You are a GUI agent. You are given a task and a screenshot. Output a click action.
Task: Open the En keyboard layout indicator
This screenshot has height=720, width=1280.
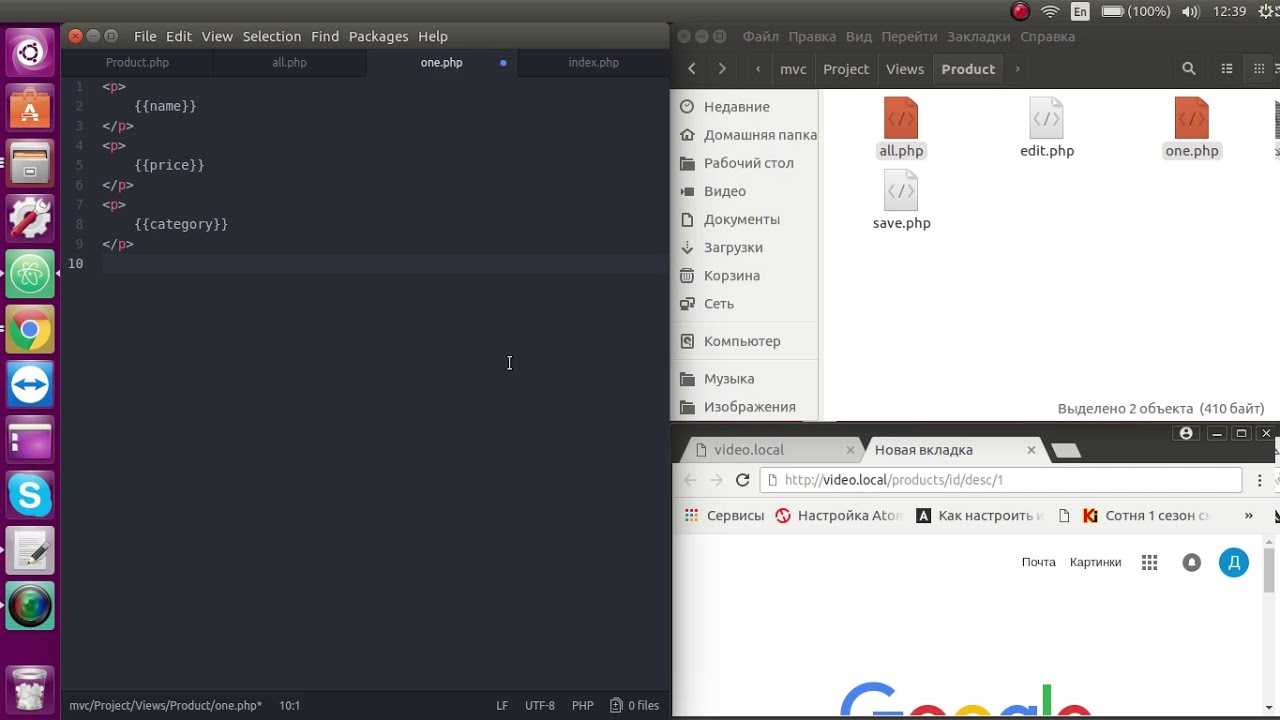[1080, 12]
